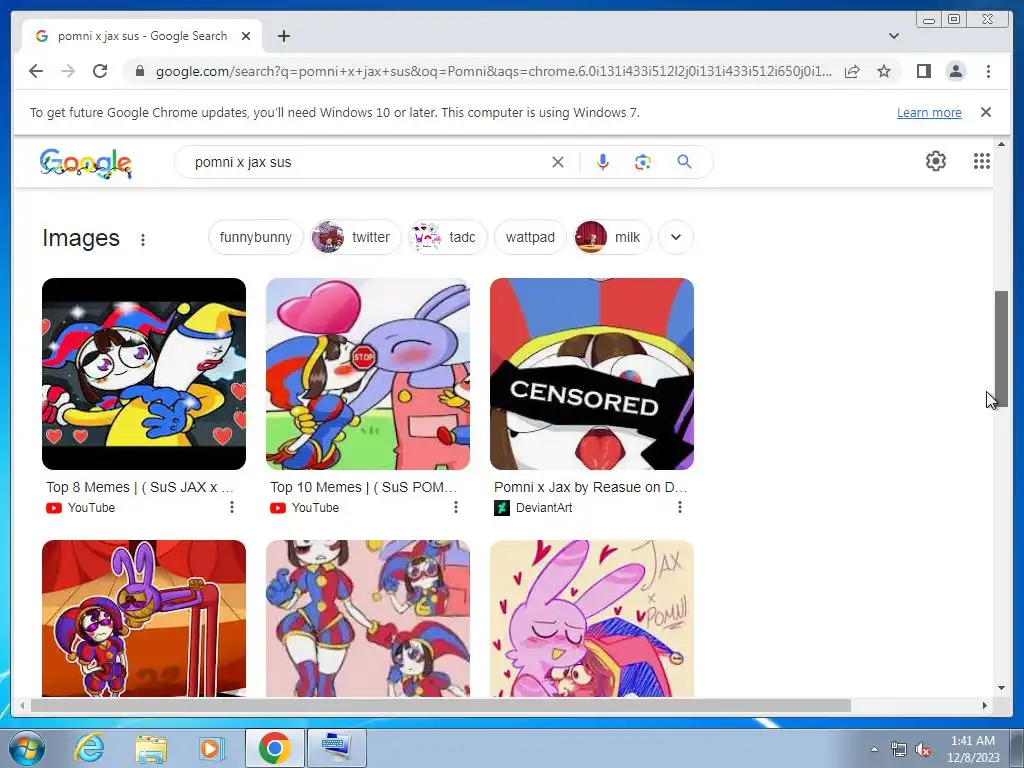
Task: Click the horizontal scroll right arrow
Action: (985, 705)
